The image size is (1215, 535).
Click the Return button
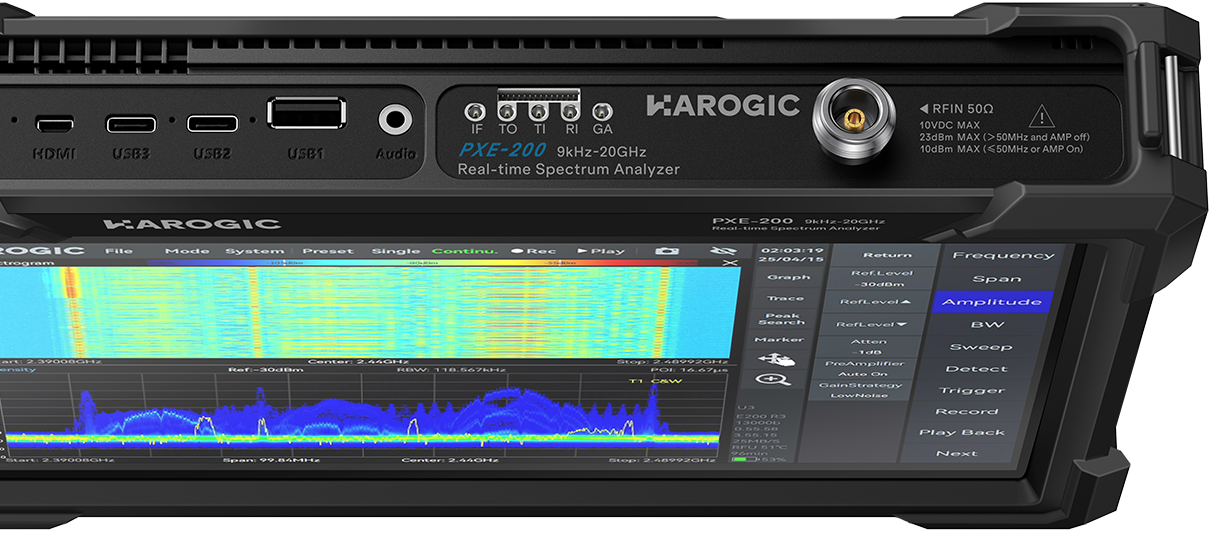887,255
